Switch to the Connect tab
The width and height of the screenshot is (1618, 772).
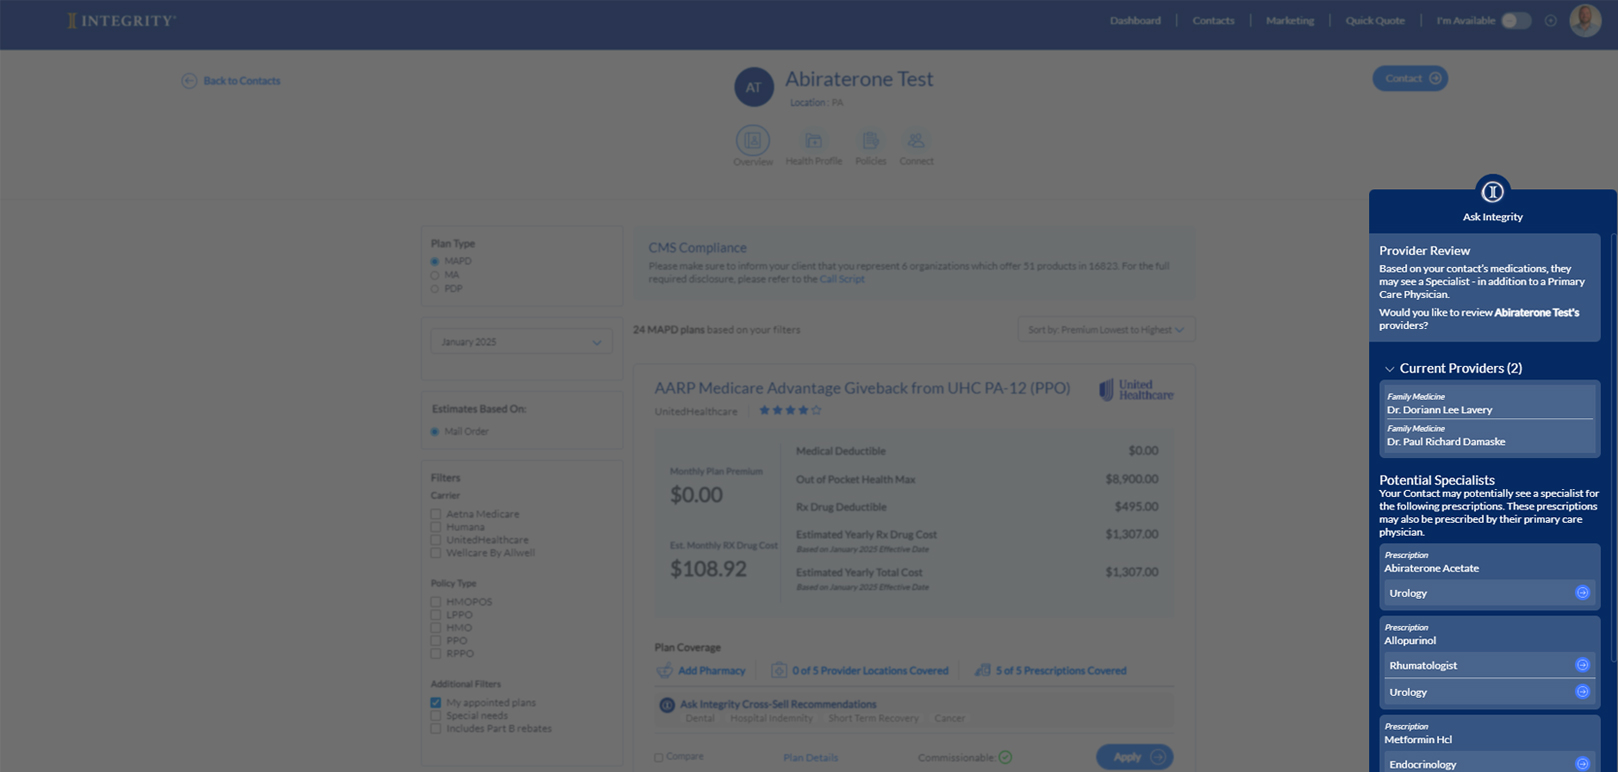point(916,148)
